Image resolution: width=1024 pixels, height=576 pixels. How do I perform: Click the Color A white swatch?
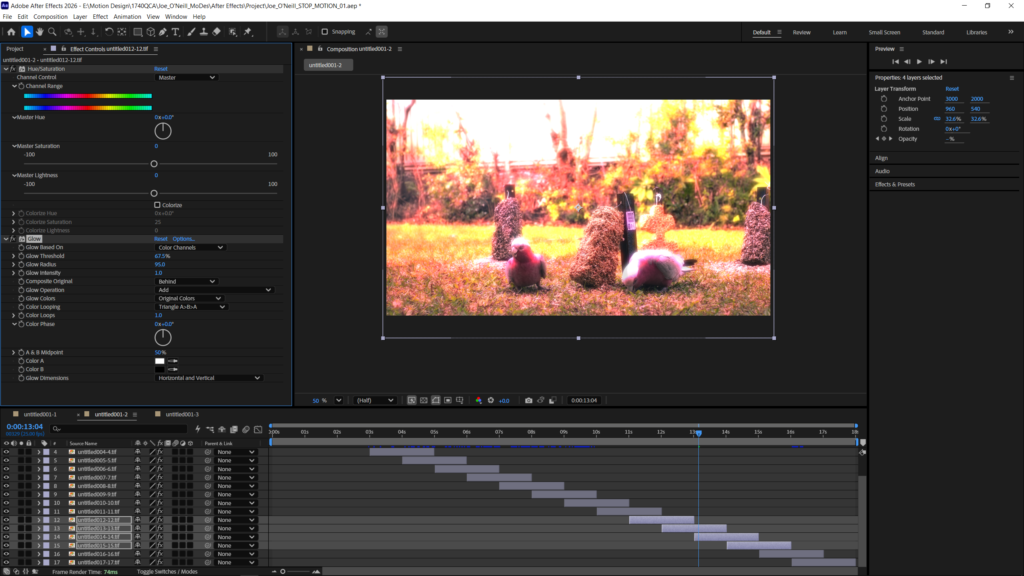click(160, 361)
